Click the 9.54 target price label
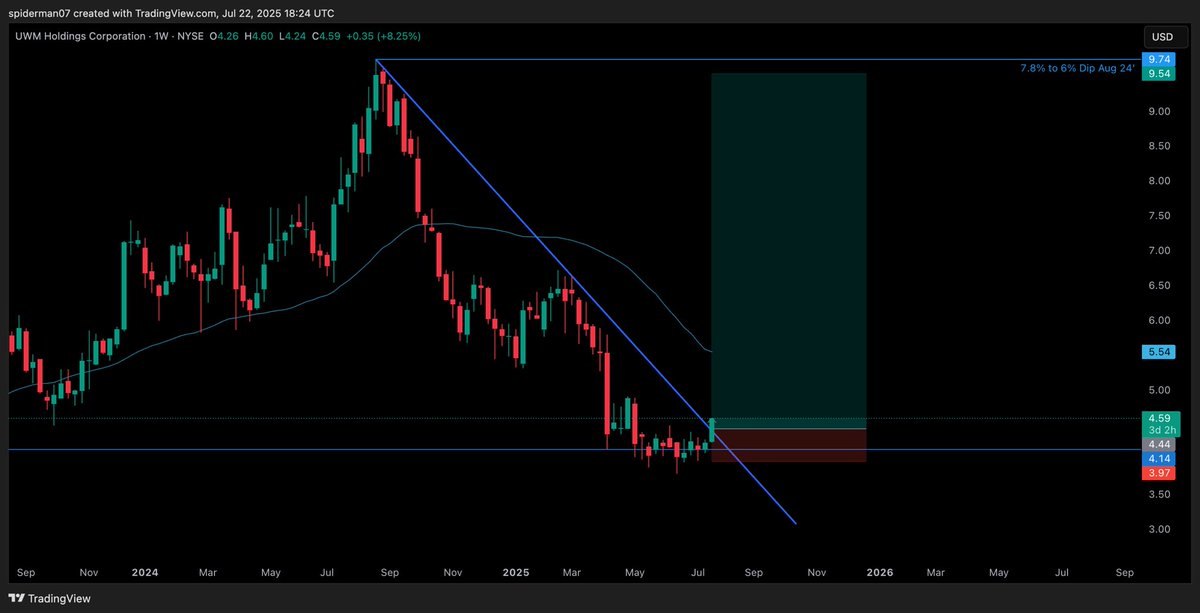This screenshot has width=1200, height=613. coord(1160,74)
